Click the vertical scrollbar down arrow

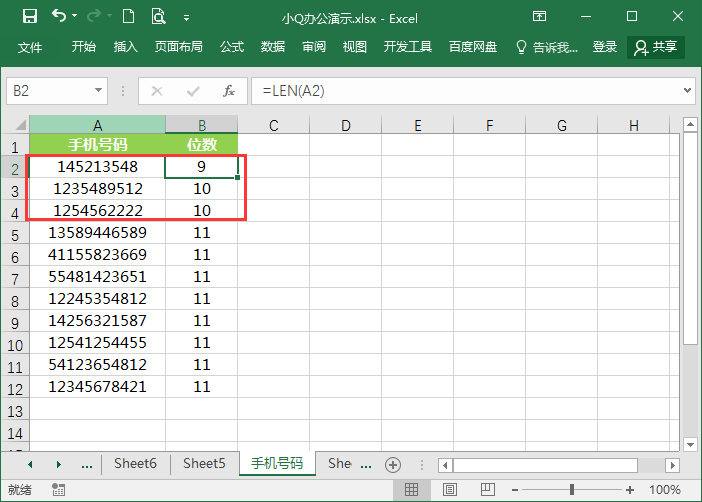point(690,444)
